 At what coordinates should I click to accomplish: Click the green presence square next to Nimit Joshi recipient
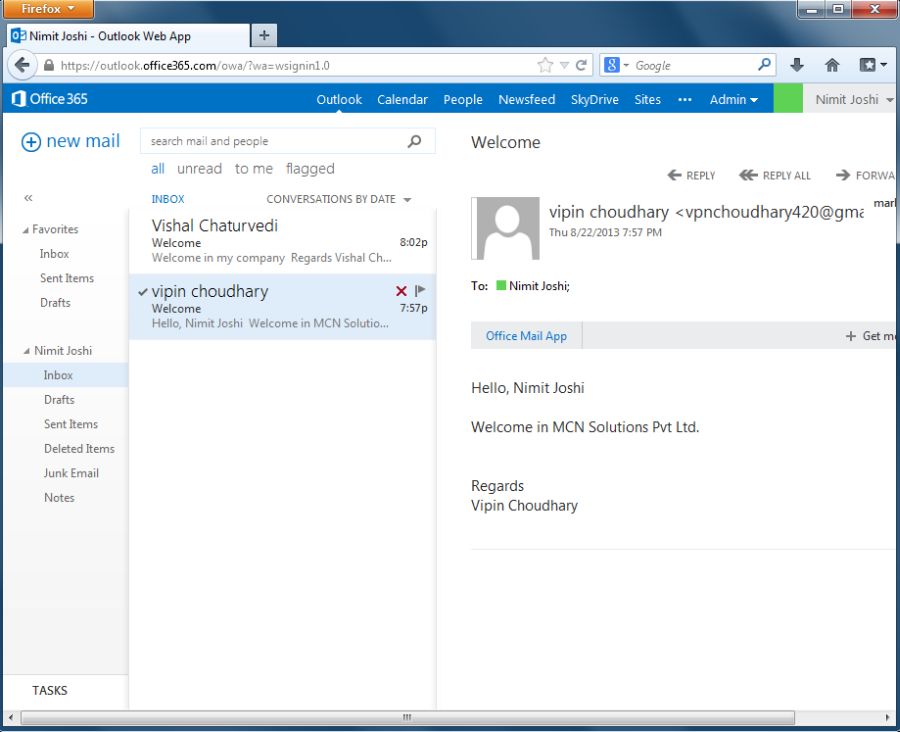(501, 285)
